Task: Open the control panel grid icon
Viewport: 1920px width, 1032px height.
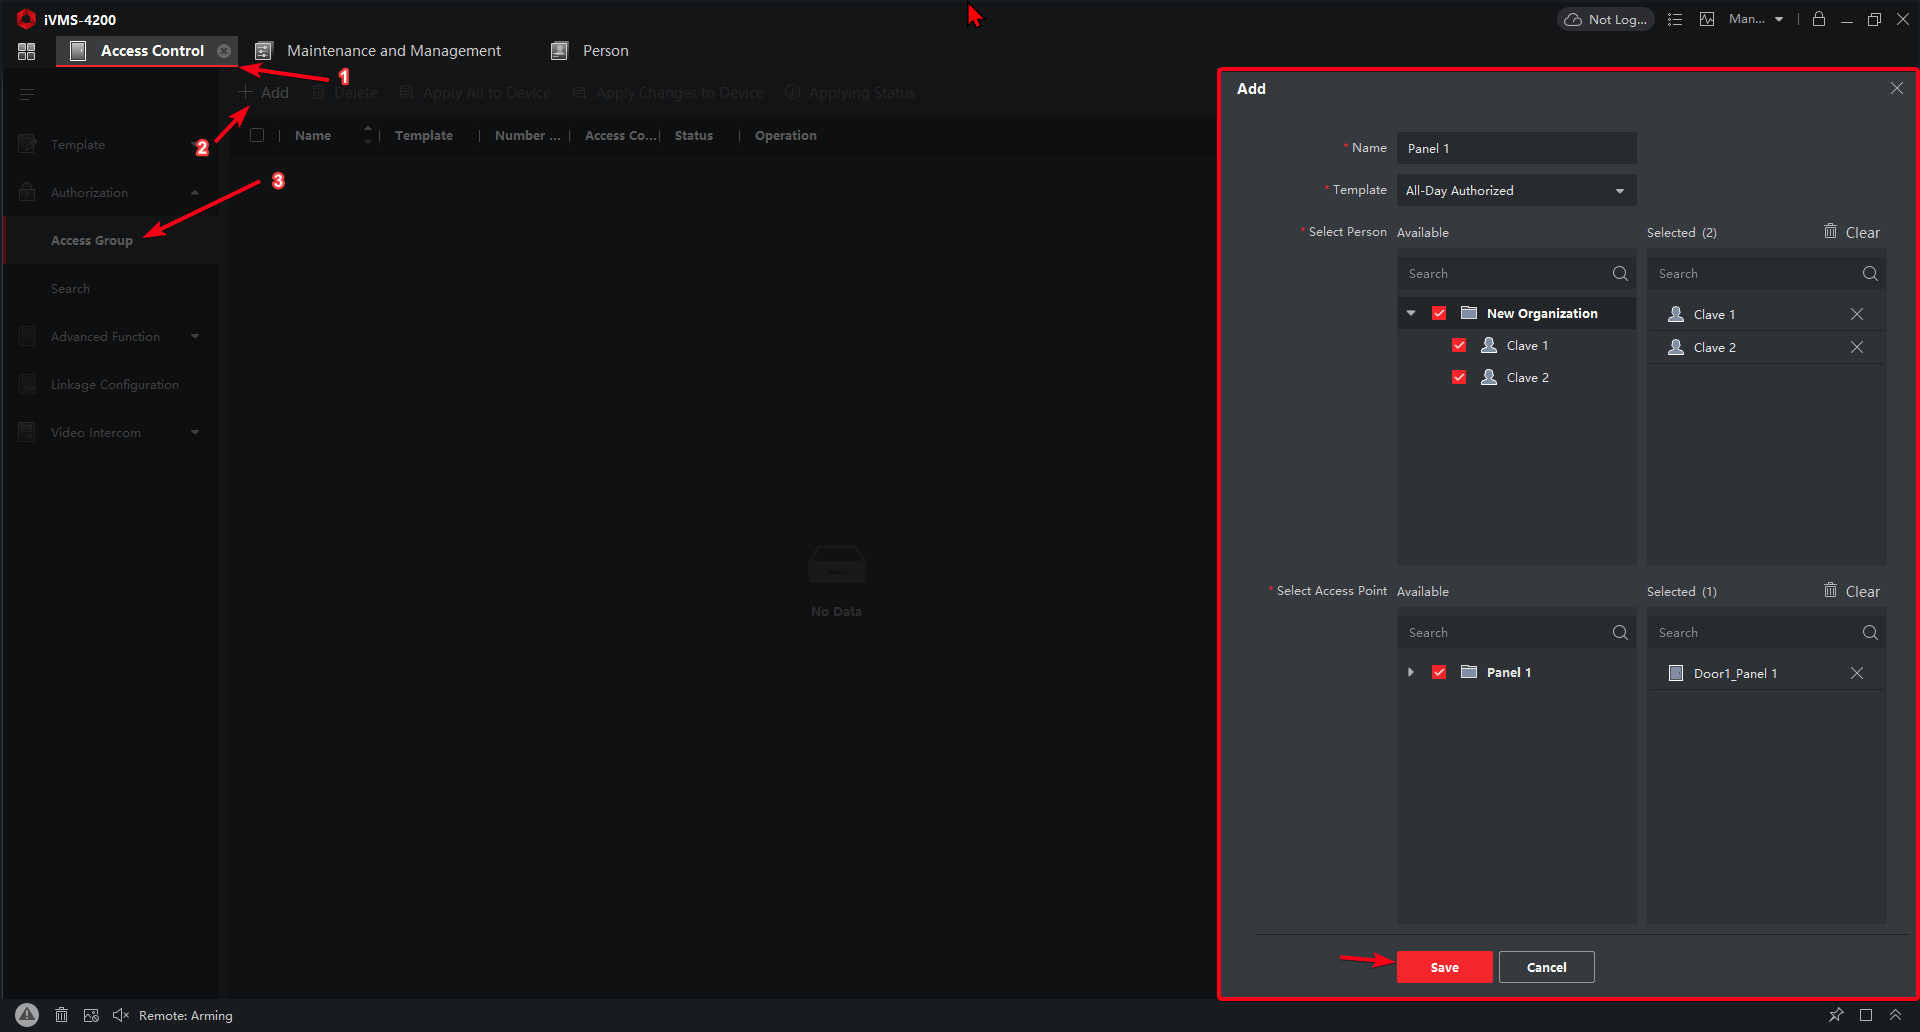Action: click(27, 51)
